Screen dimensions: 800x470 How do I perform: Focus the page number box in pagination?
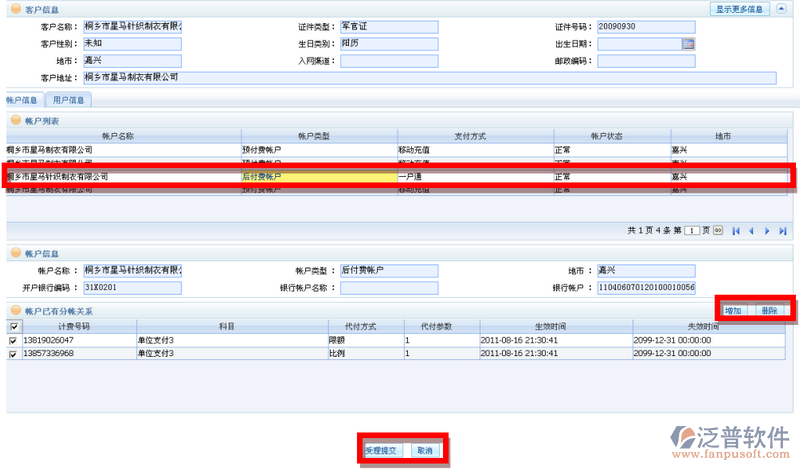691,231
